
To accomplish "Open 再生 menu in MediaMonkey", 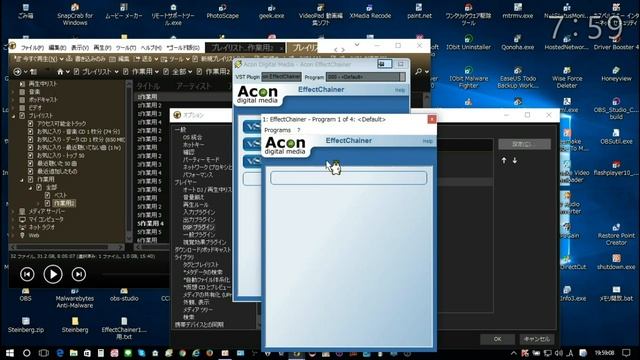I will pyautogui.click(x=102, y=48).
